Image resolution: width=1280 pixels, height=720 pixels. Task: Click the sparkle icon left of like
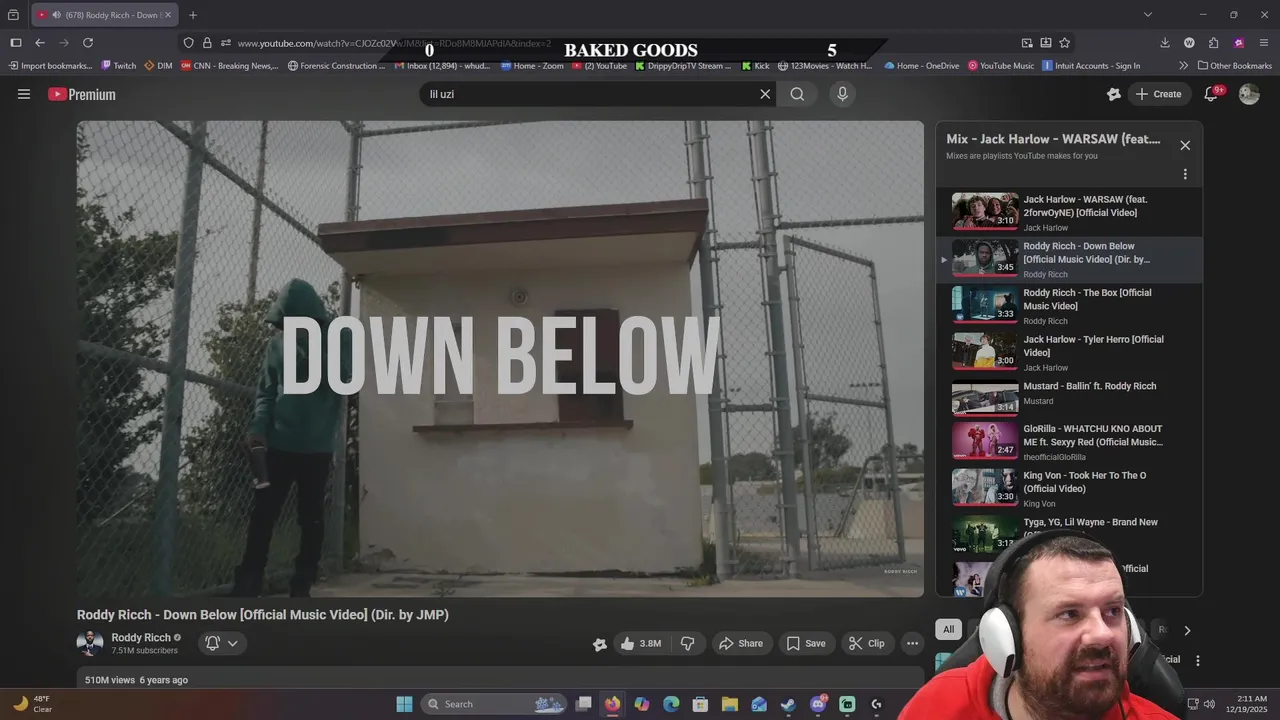point(599,644)
